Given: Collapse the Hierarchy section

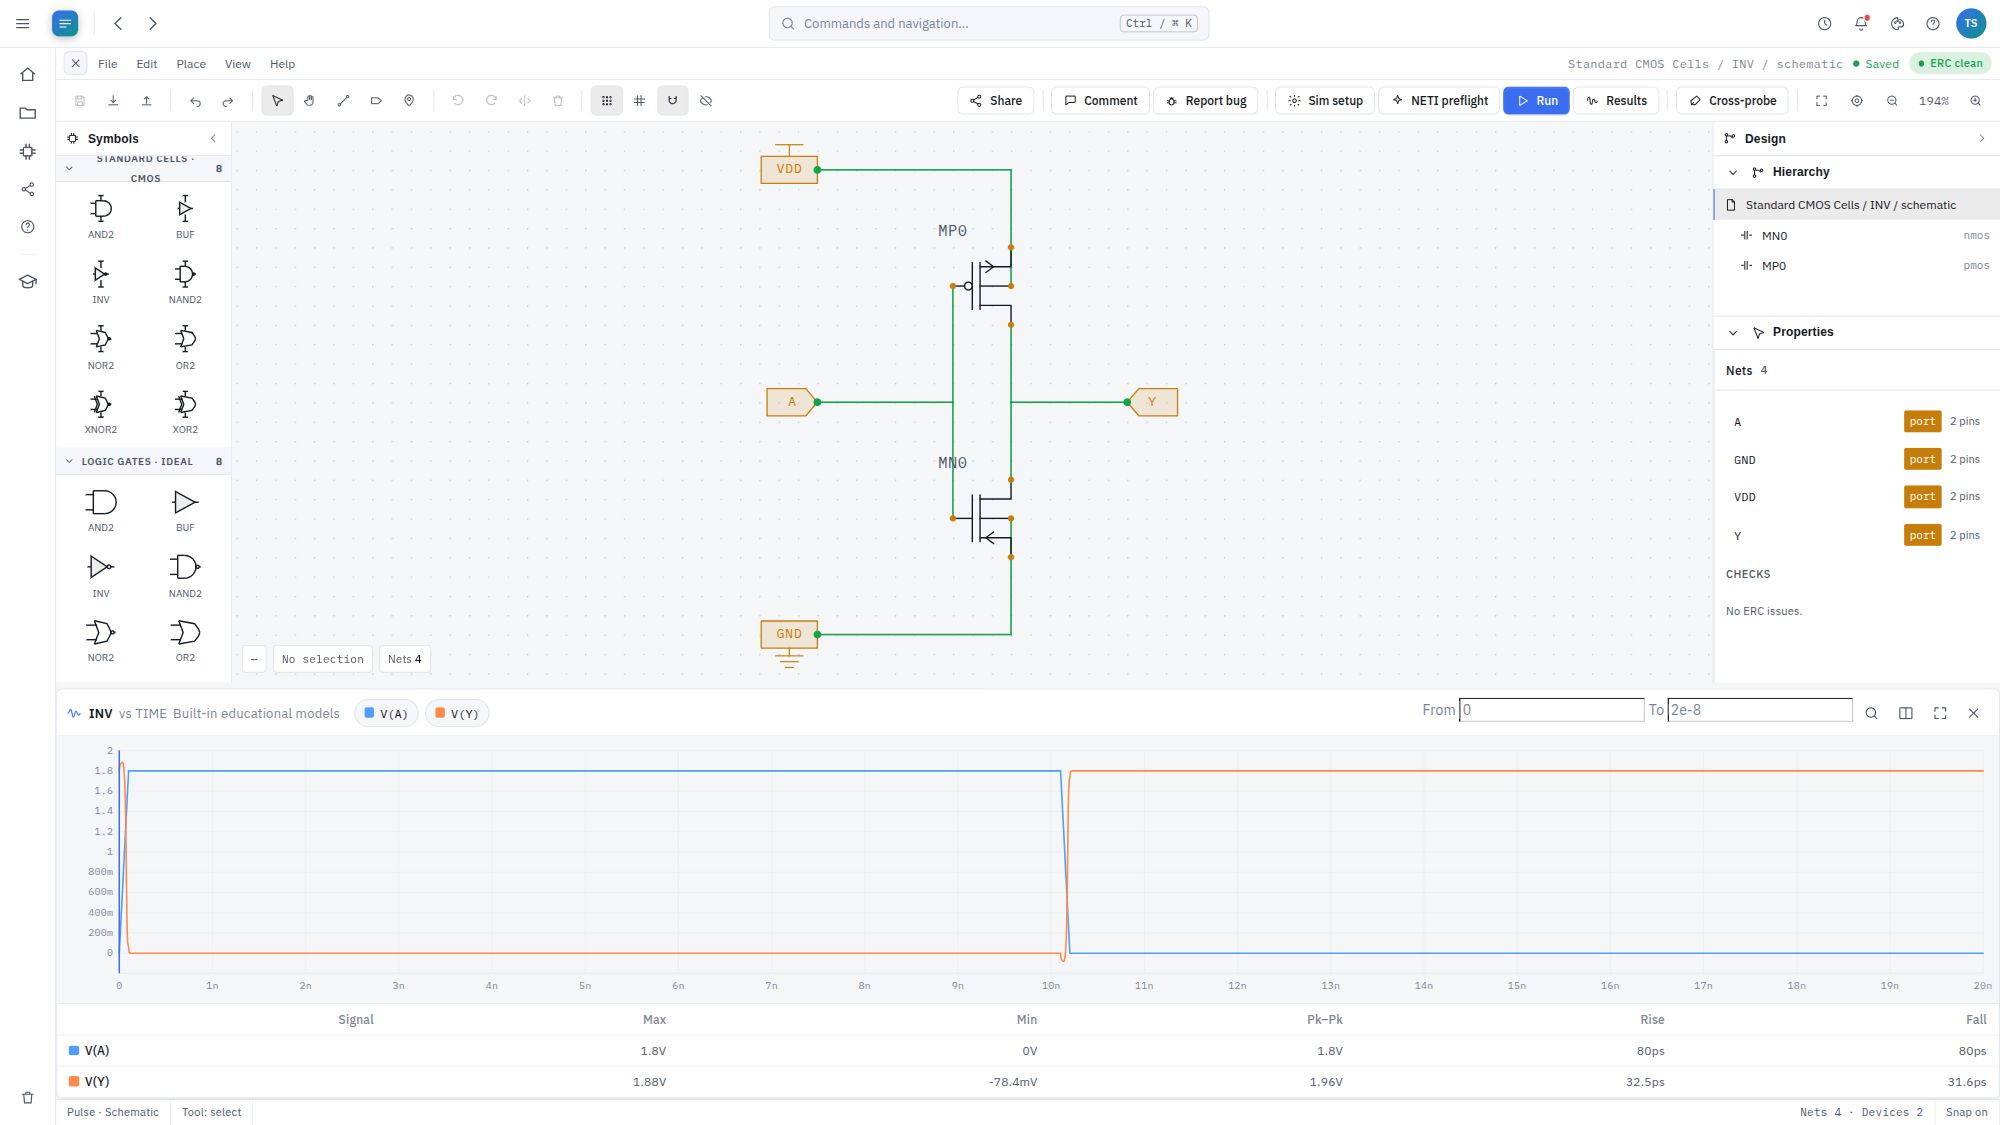Looking at the screenshot, I should point(1733,172).
